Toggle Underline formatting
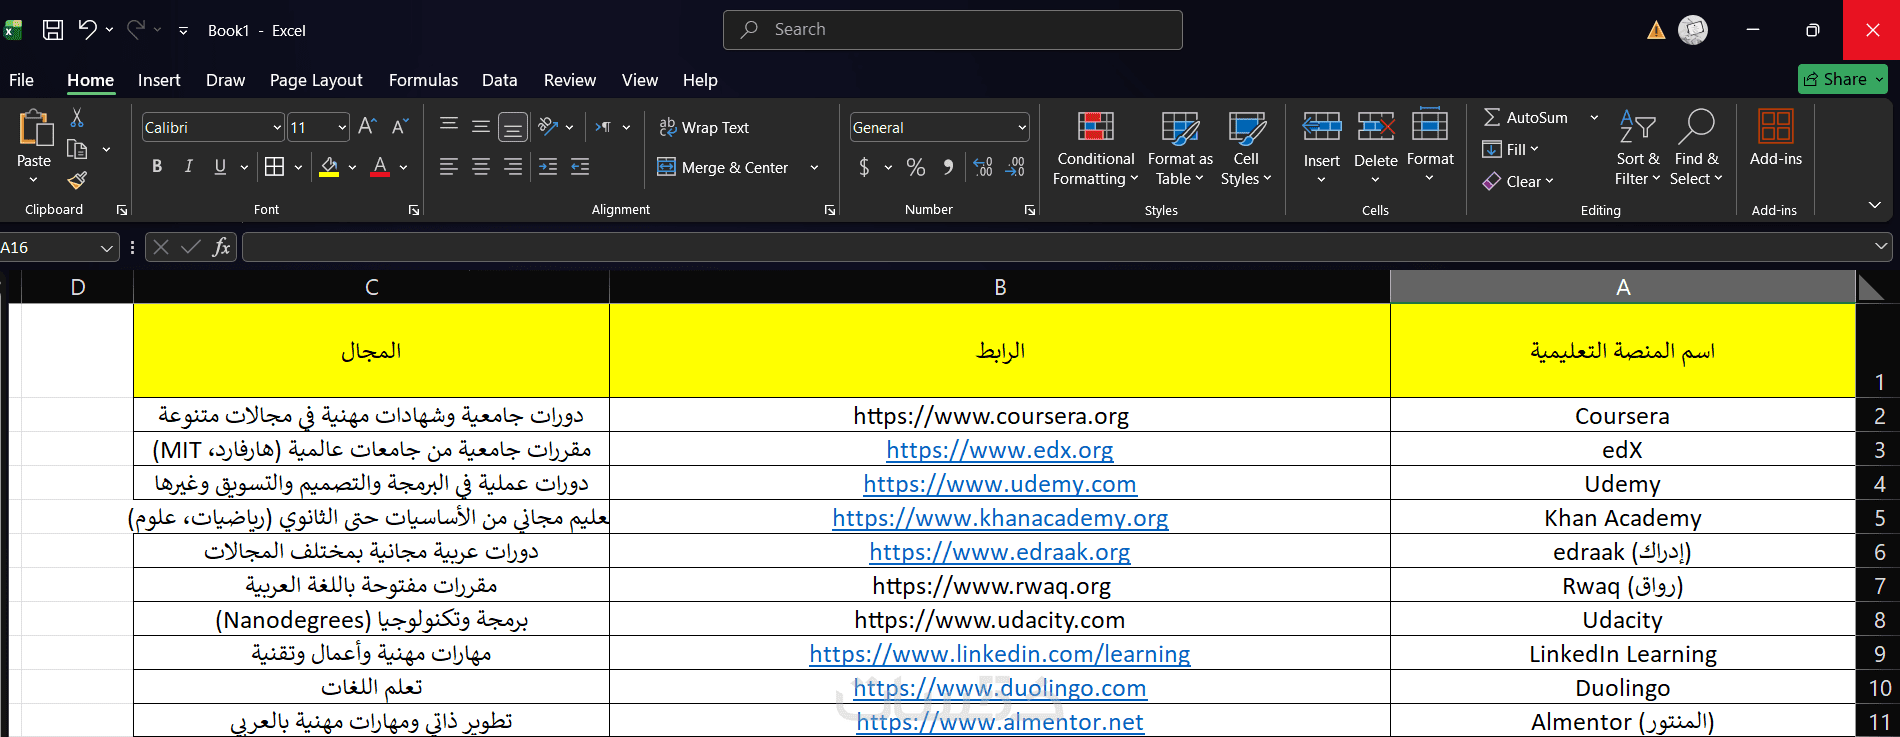This screenshot has height=737, width=1900. [x=220, y=167]
